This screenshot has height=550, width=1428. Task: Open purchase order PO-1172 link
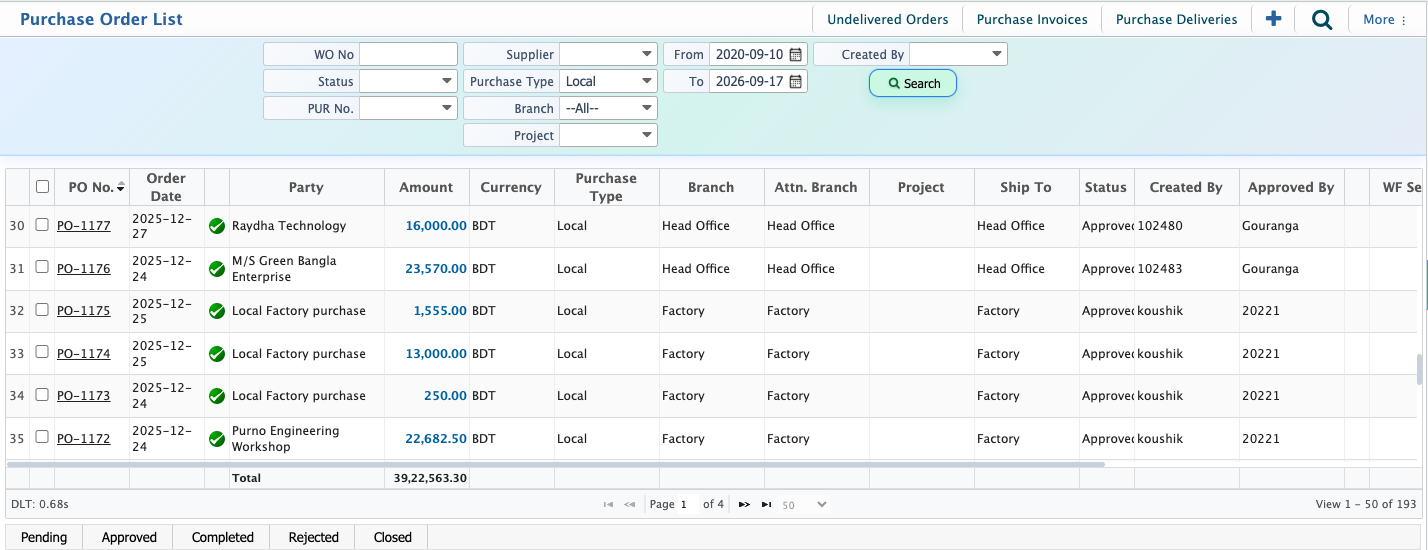[x=83, y=439]
